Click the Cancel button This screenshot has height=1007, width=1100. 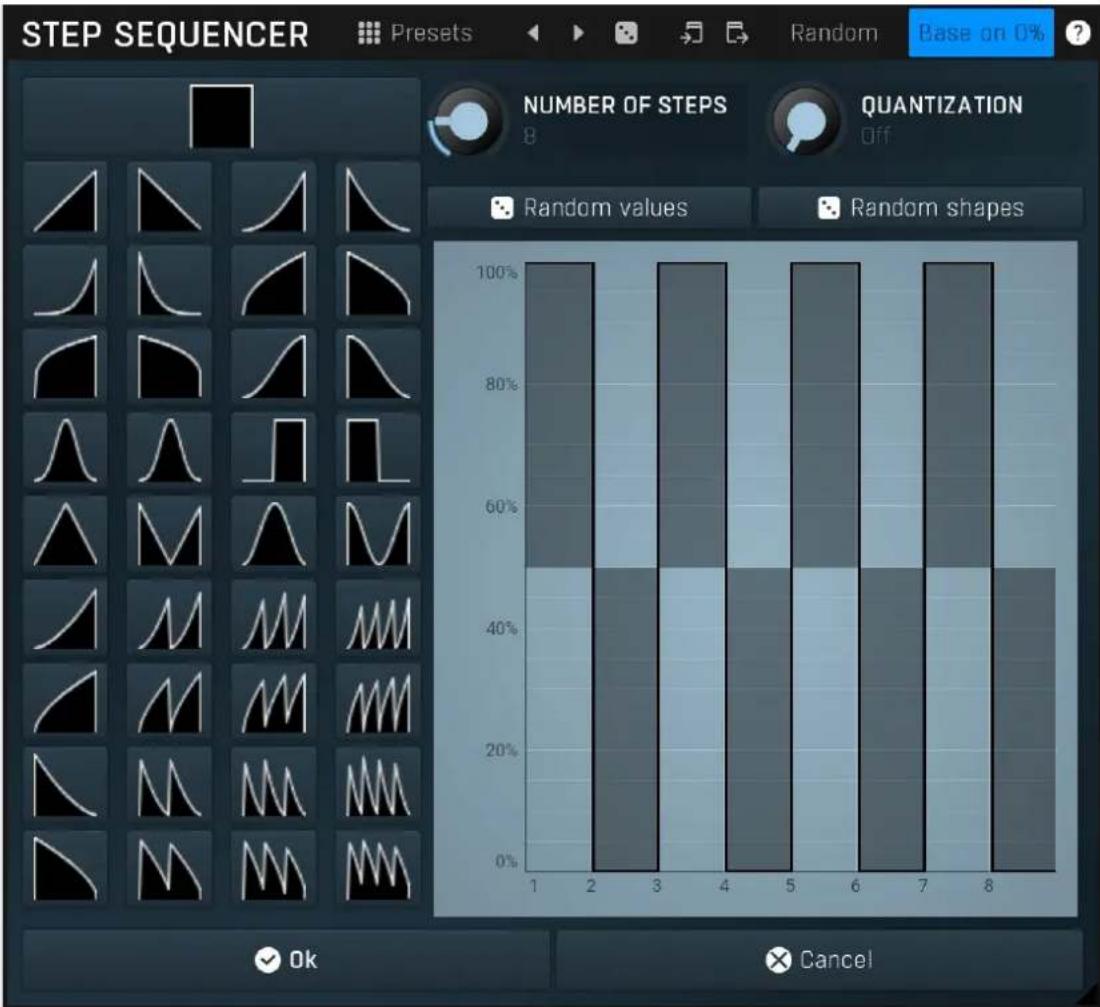[819, 959]
